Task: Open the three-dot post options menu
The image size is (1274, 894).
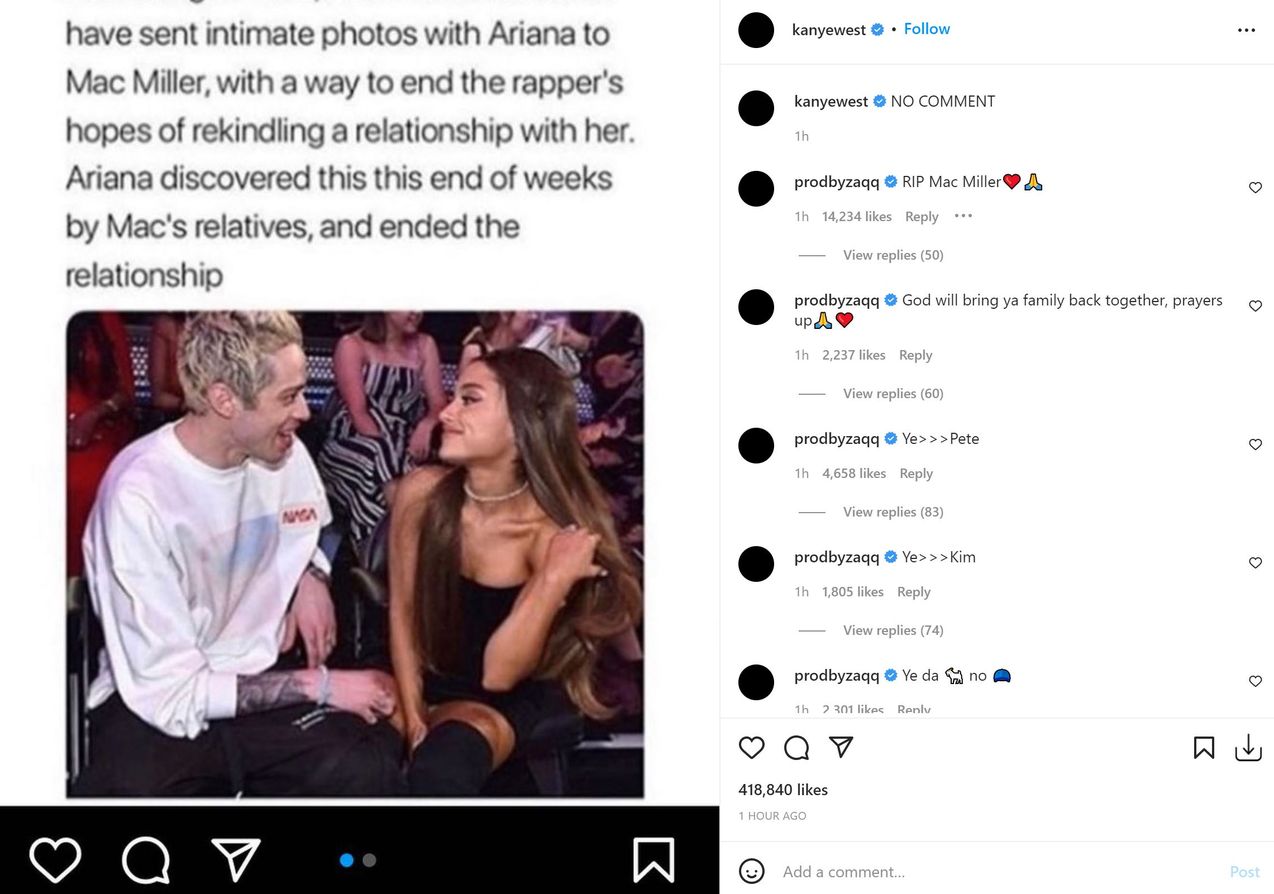Action: (1246, 30)
